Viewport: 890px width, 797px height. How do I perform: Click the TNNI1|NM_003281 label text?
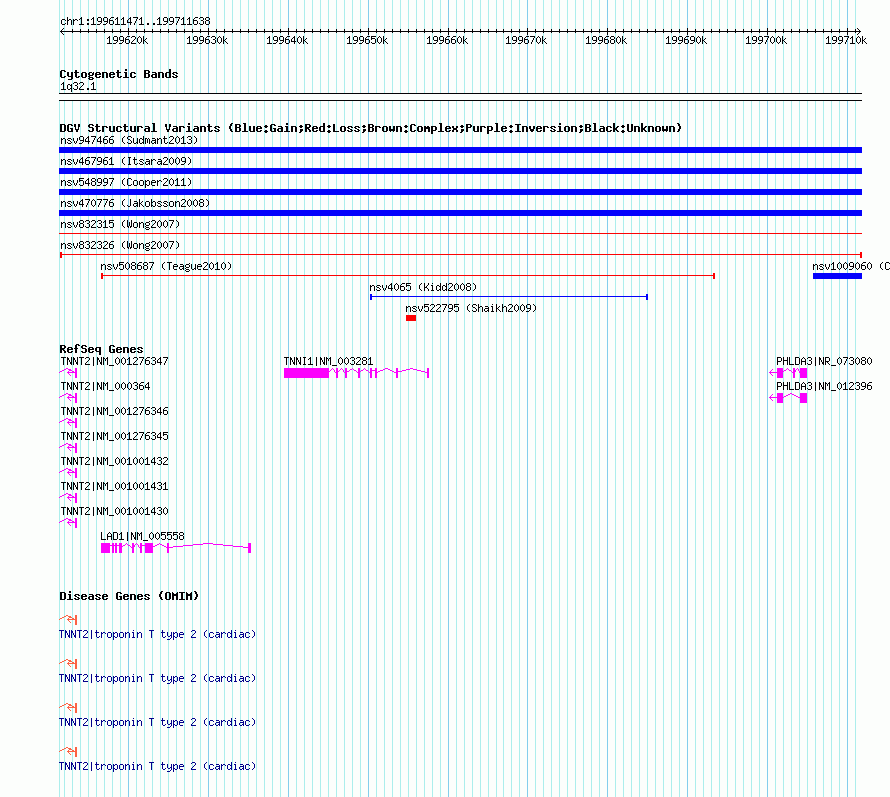328,361
